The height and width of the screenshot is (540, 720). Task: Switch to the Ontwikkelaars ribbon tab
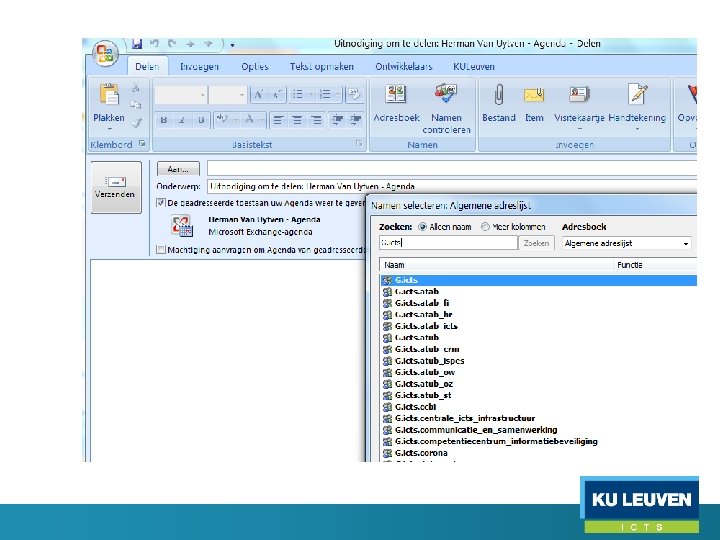pos(404,67)
